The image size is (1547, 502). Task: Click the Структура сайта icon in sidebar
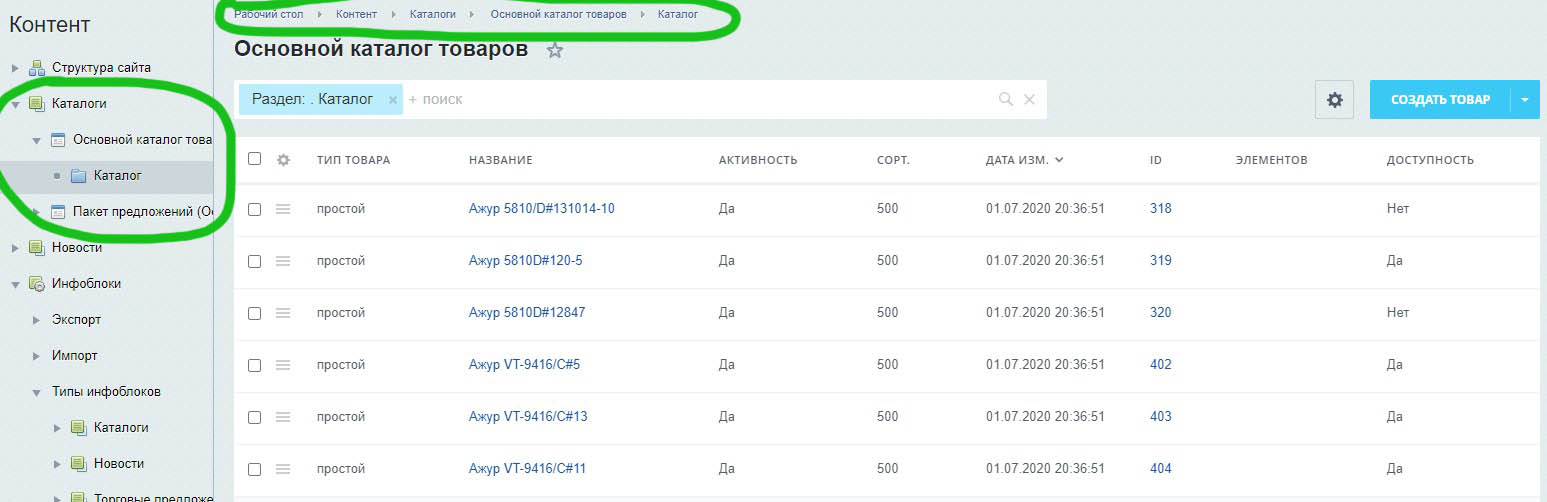point(37,68)
